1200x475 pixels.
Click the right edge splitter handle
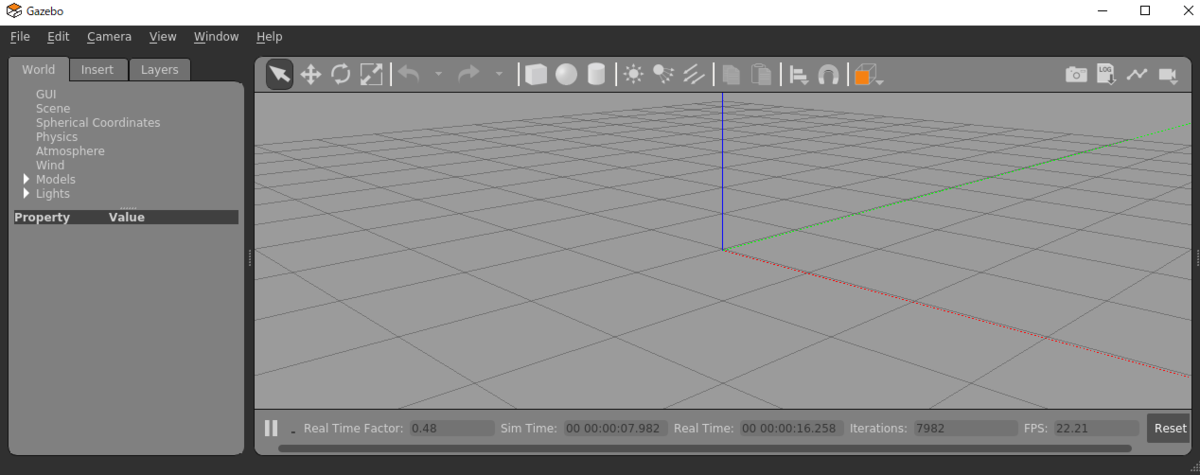[1197, 258]
